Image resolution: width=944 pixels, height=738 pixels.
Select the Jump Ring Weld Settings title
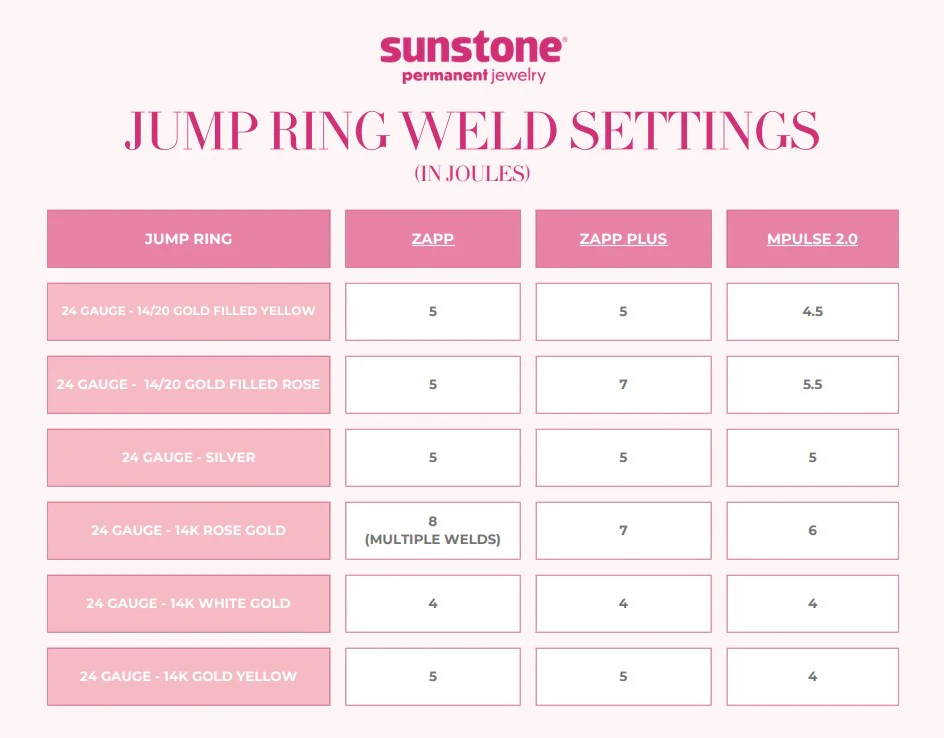[472, 131]
